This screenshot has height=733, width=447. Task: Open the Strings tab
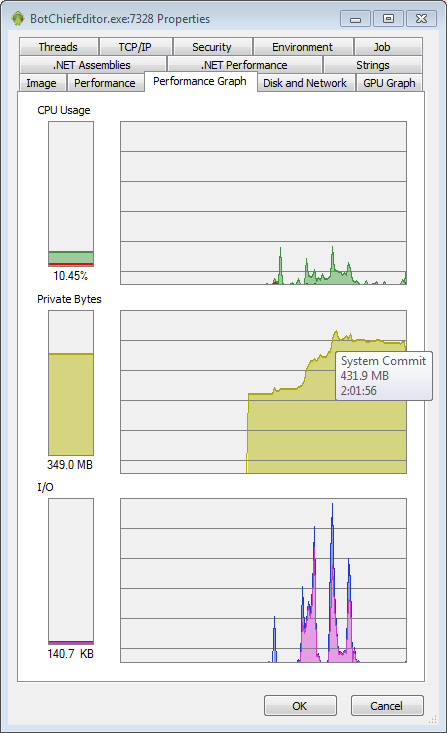coord(373,65)
